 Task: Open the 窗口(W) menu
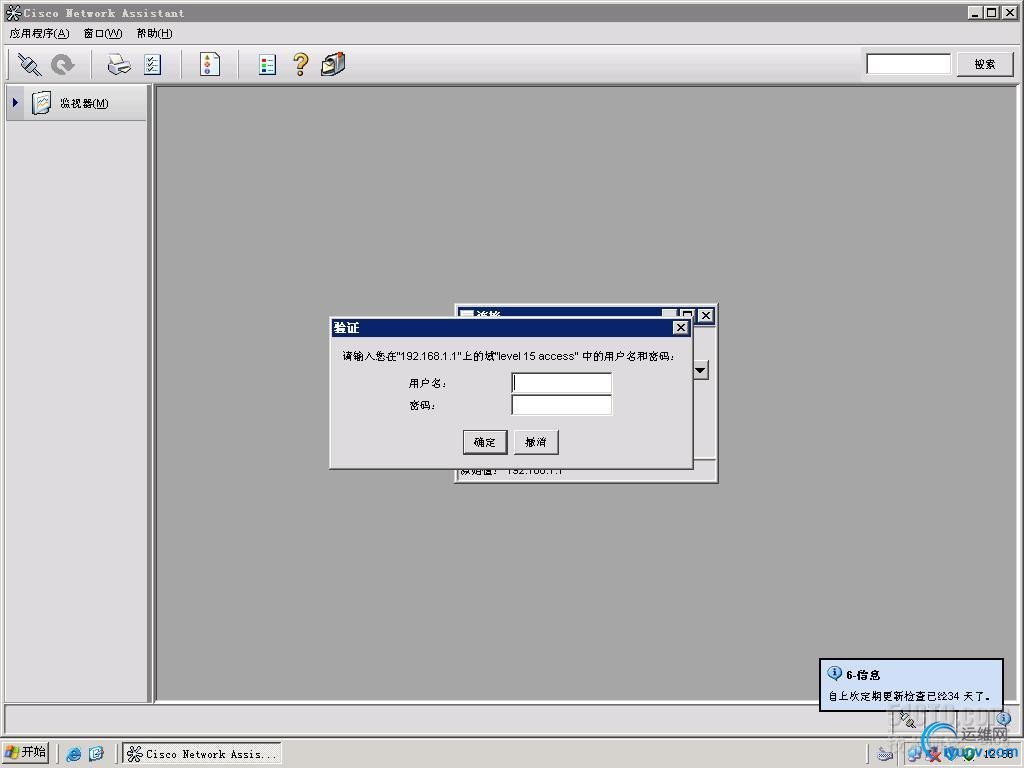point(103,33)
